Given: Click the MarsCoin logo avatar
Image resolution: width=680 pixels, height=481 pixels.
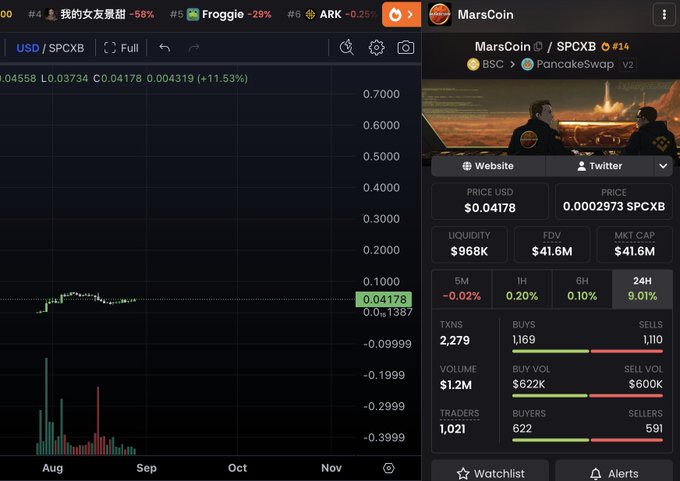Looking at the screenshot, I should pyautogui.click(x=440, y=14).
